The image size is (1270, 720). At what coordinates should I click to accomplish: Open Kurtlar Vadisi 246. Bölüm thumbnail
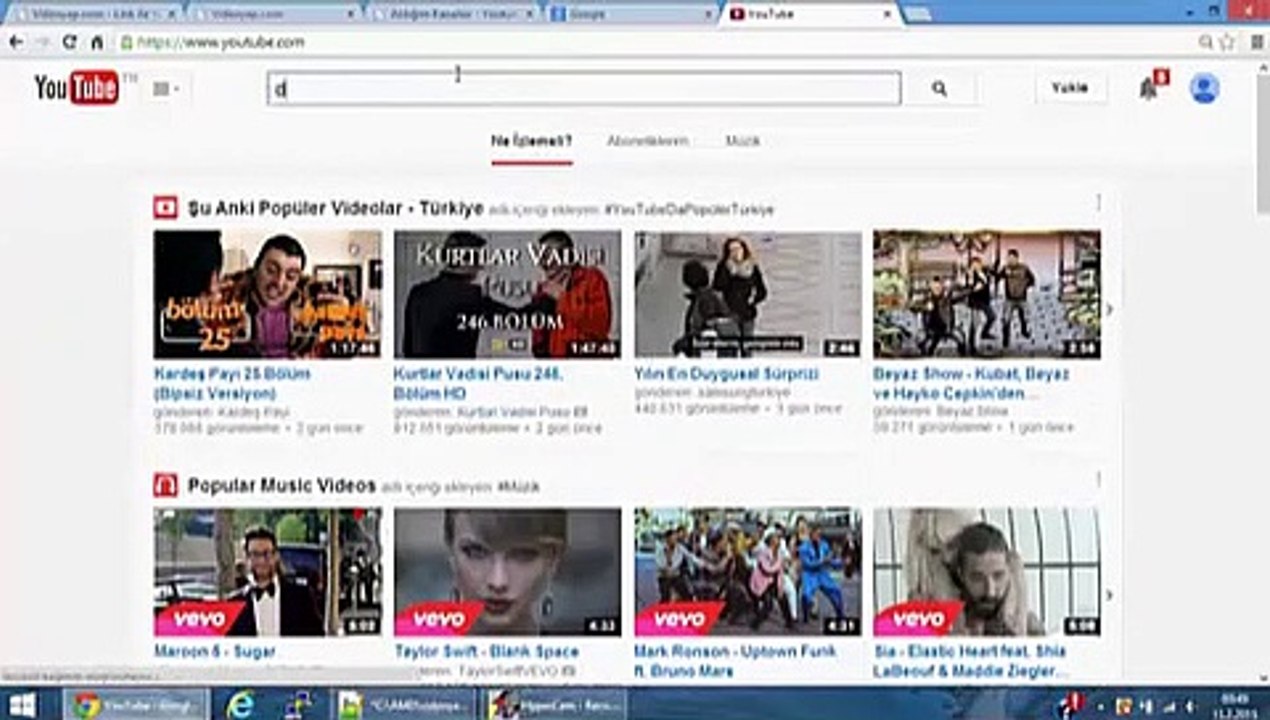coord(507,294)
